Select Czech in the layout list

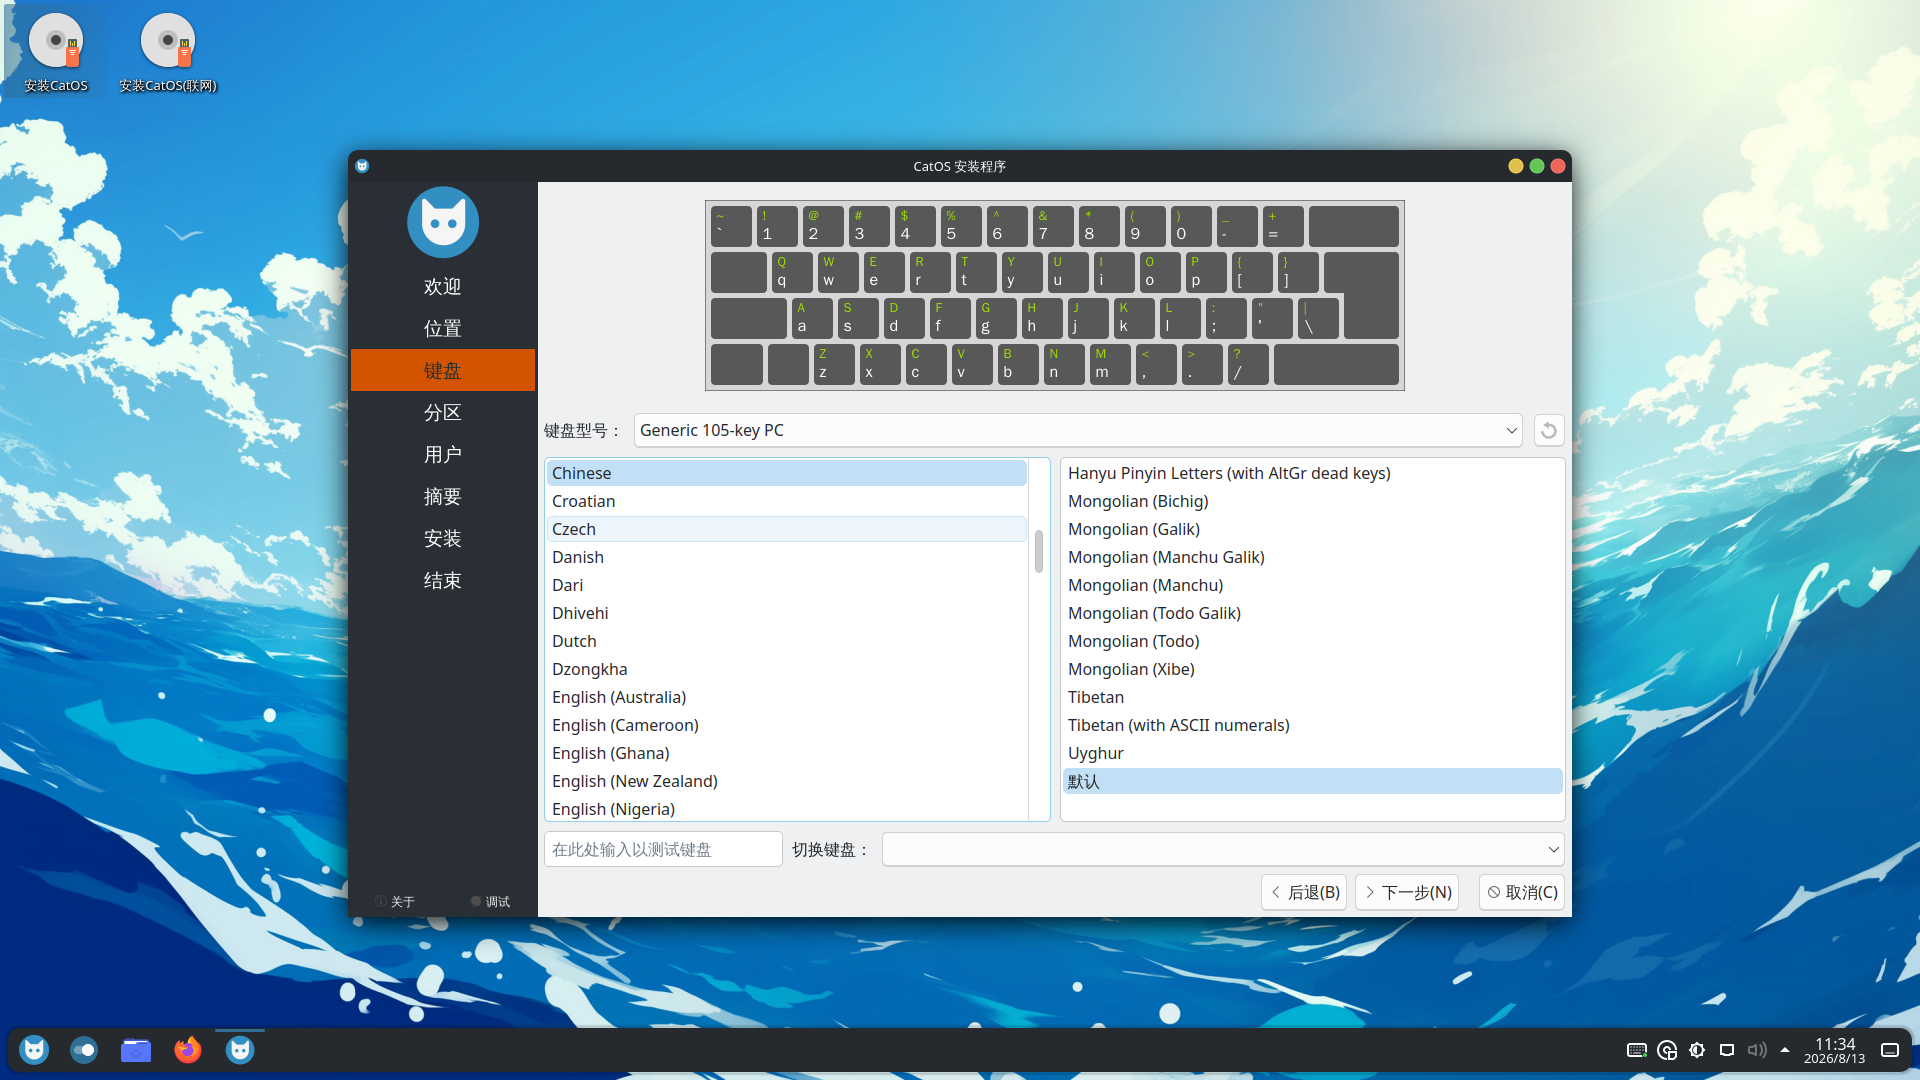point(787,529)
